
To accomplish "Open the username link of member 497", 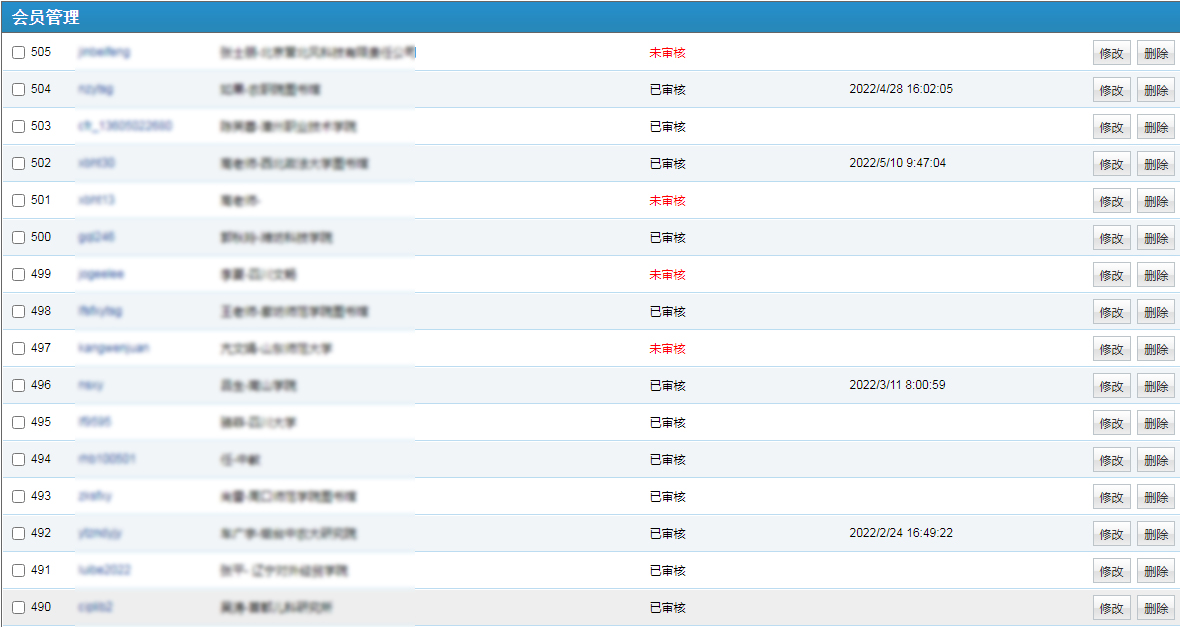I will pyautogui.click(x=114, y=348).
